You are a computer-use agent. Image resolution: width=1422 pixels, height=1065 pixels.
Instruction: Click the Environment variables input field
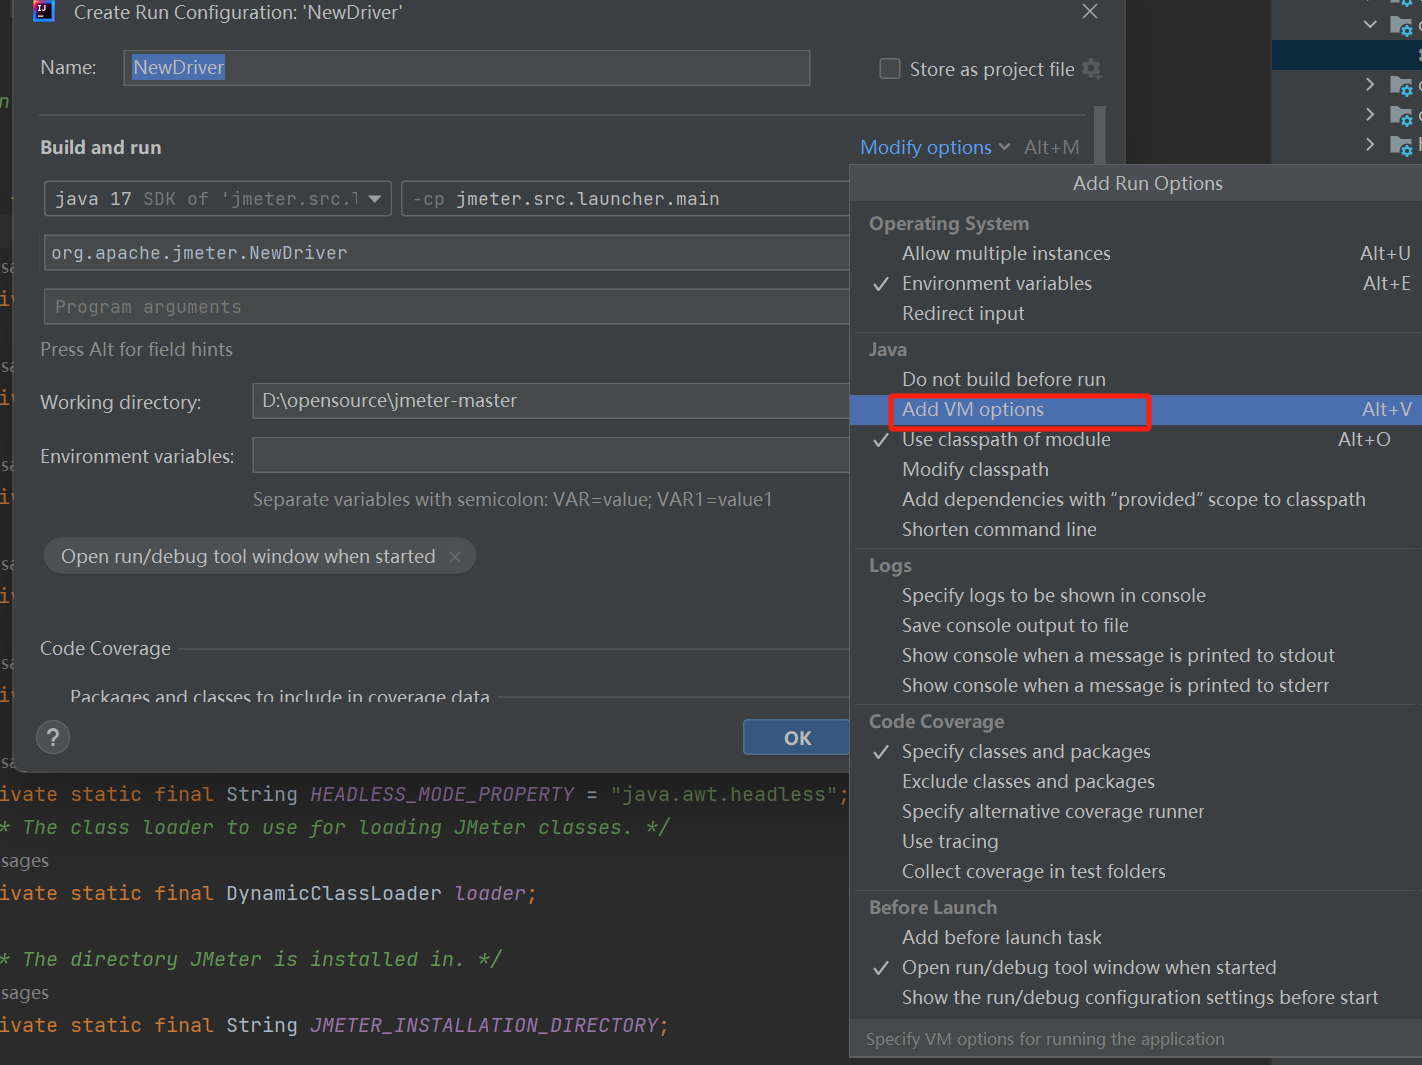point(551,455)
